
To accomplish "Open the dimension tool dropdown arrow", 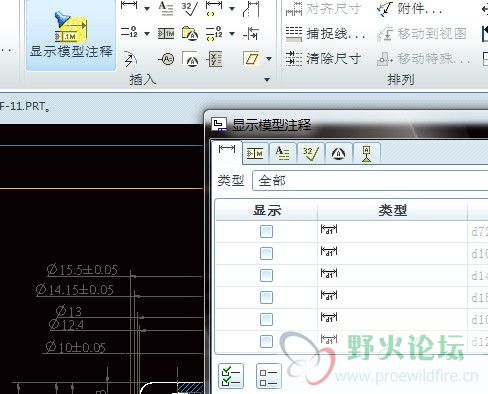I will (147, 8).
